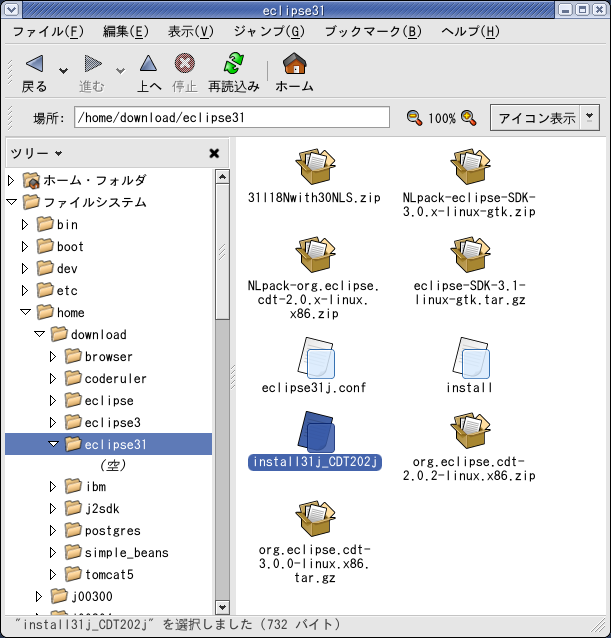Open forward history dropdown arrow

click(x=120, y=71)
